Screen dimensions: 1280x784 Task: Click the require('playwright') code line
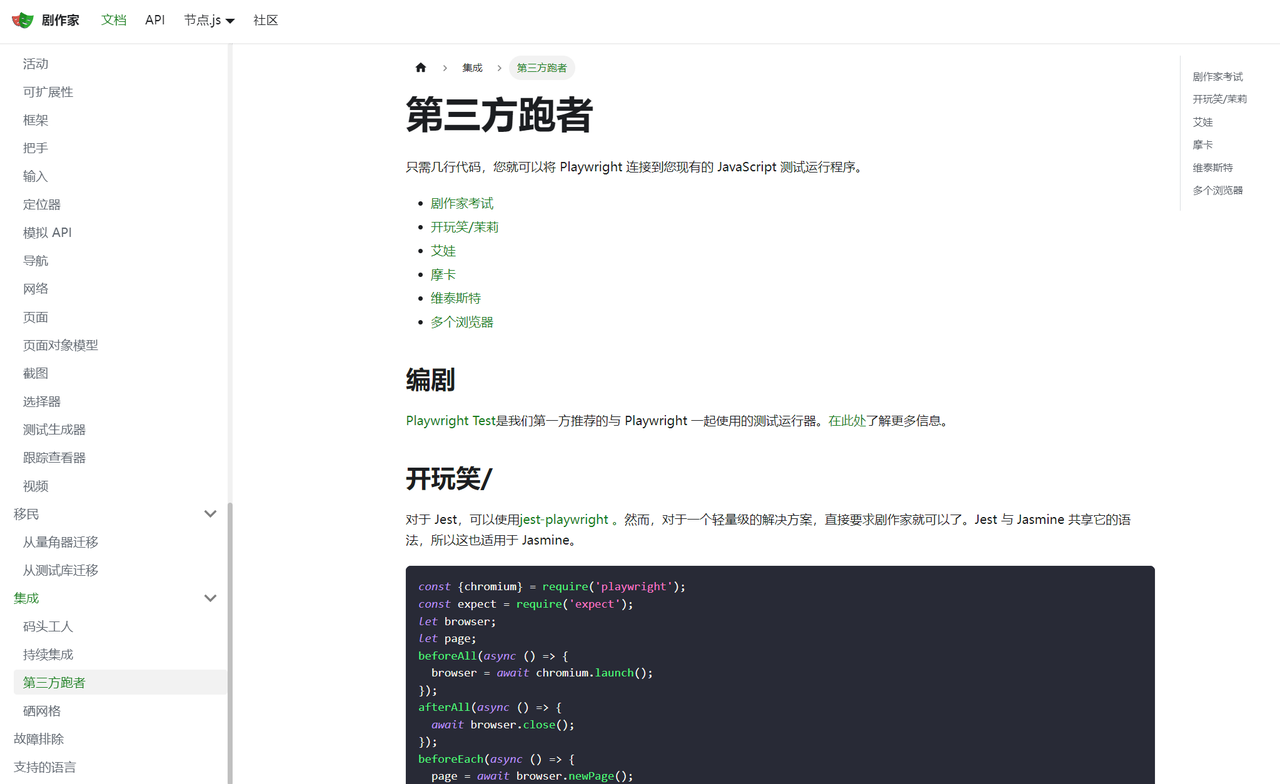tap(552, 587)
